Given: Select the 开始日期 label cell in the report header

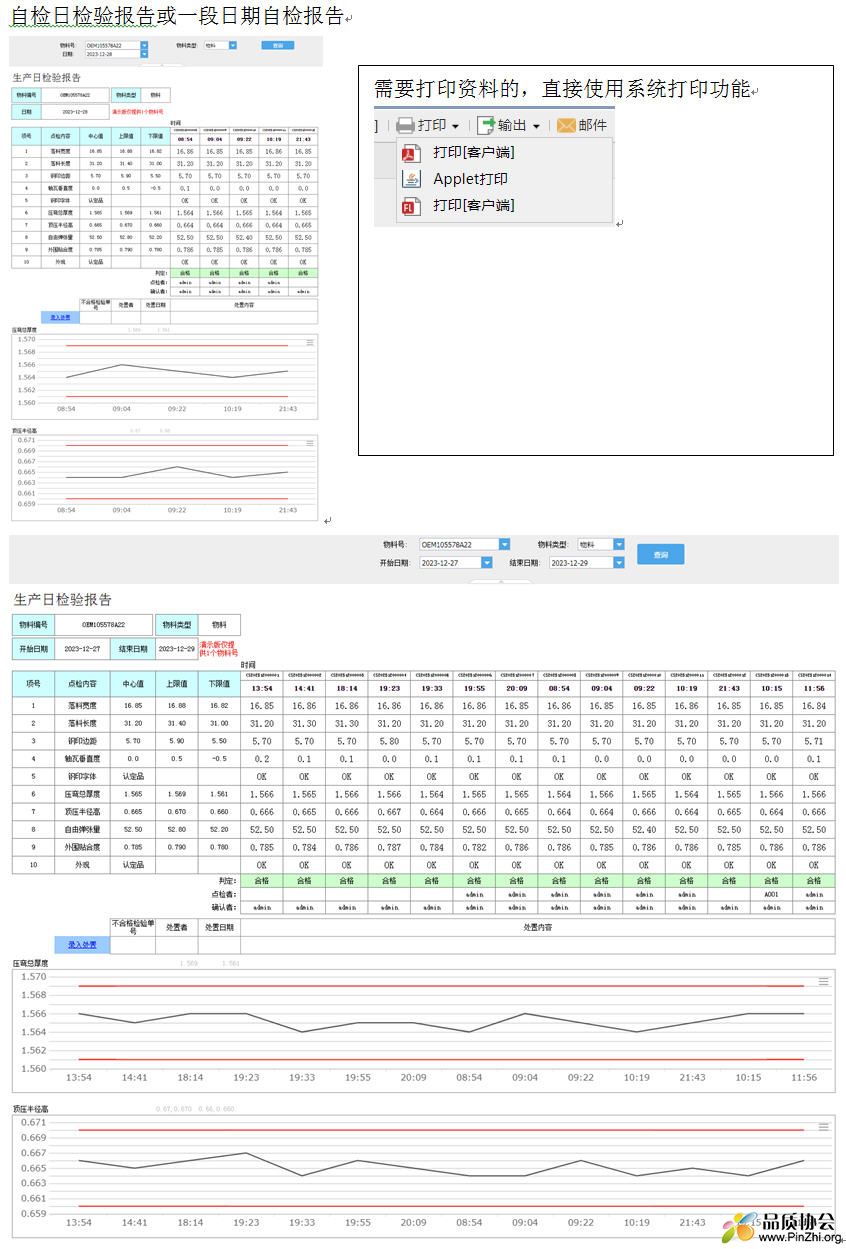Looking at the screenshot, I should pyautogui.click(x=33, y=649).
